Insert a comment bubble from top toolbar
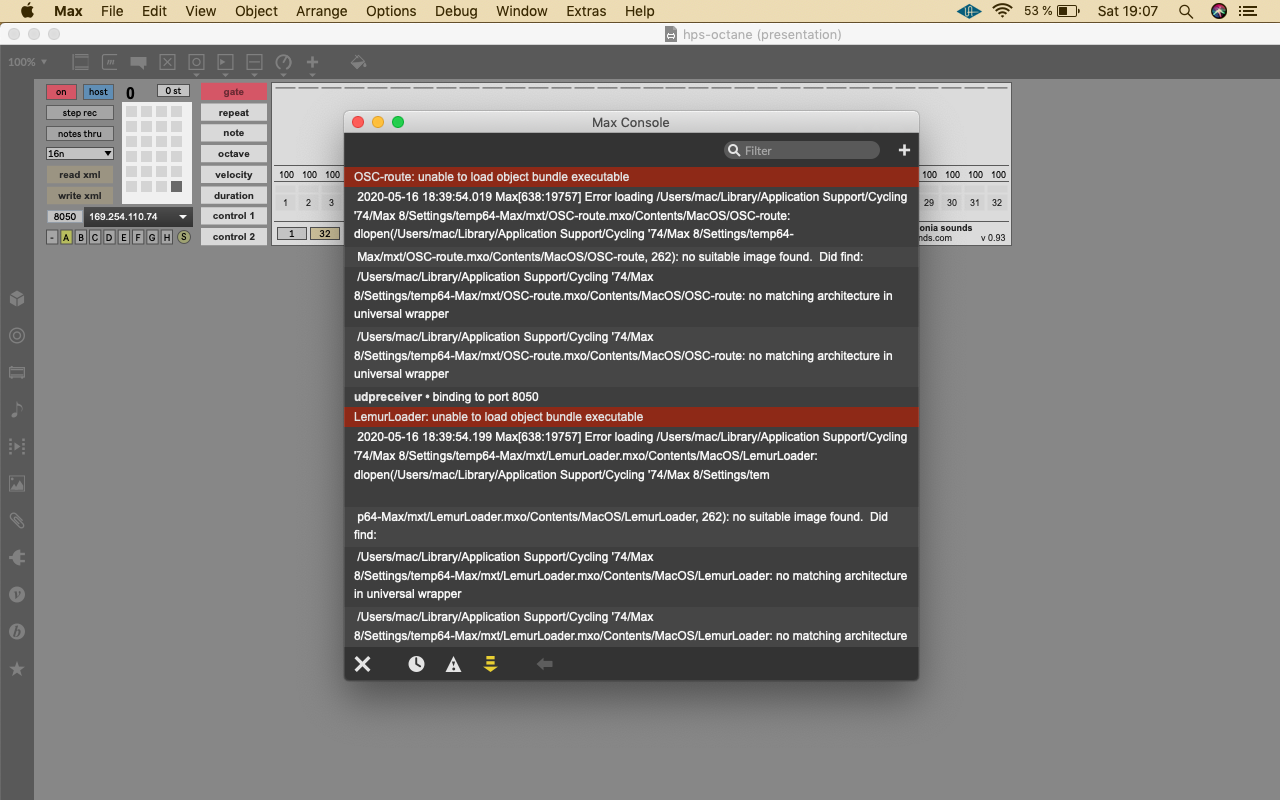This screenshot has height=800, width=1280. 138,62
